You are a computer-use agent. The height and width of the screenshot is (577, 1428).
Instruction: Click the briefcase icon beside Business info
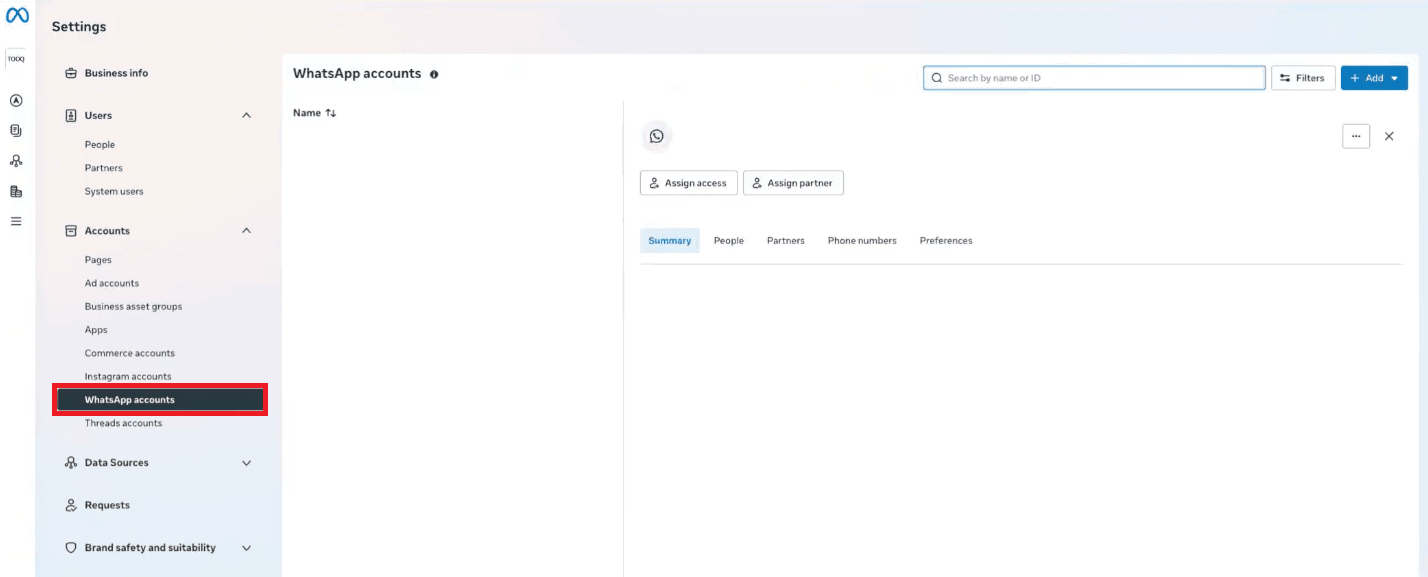(x=71, y=73)
